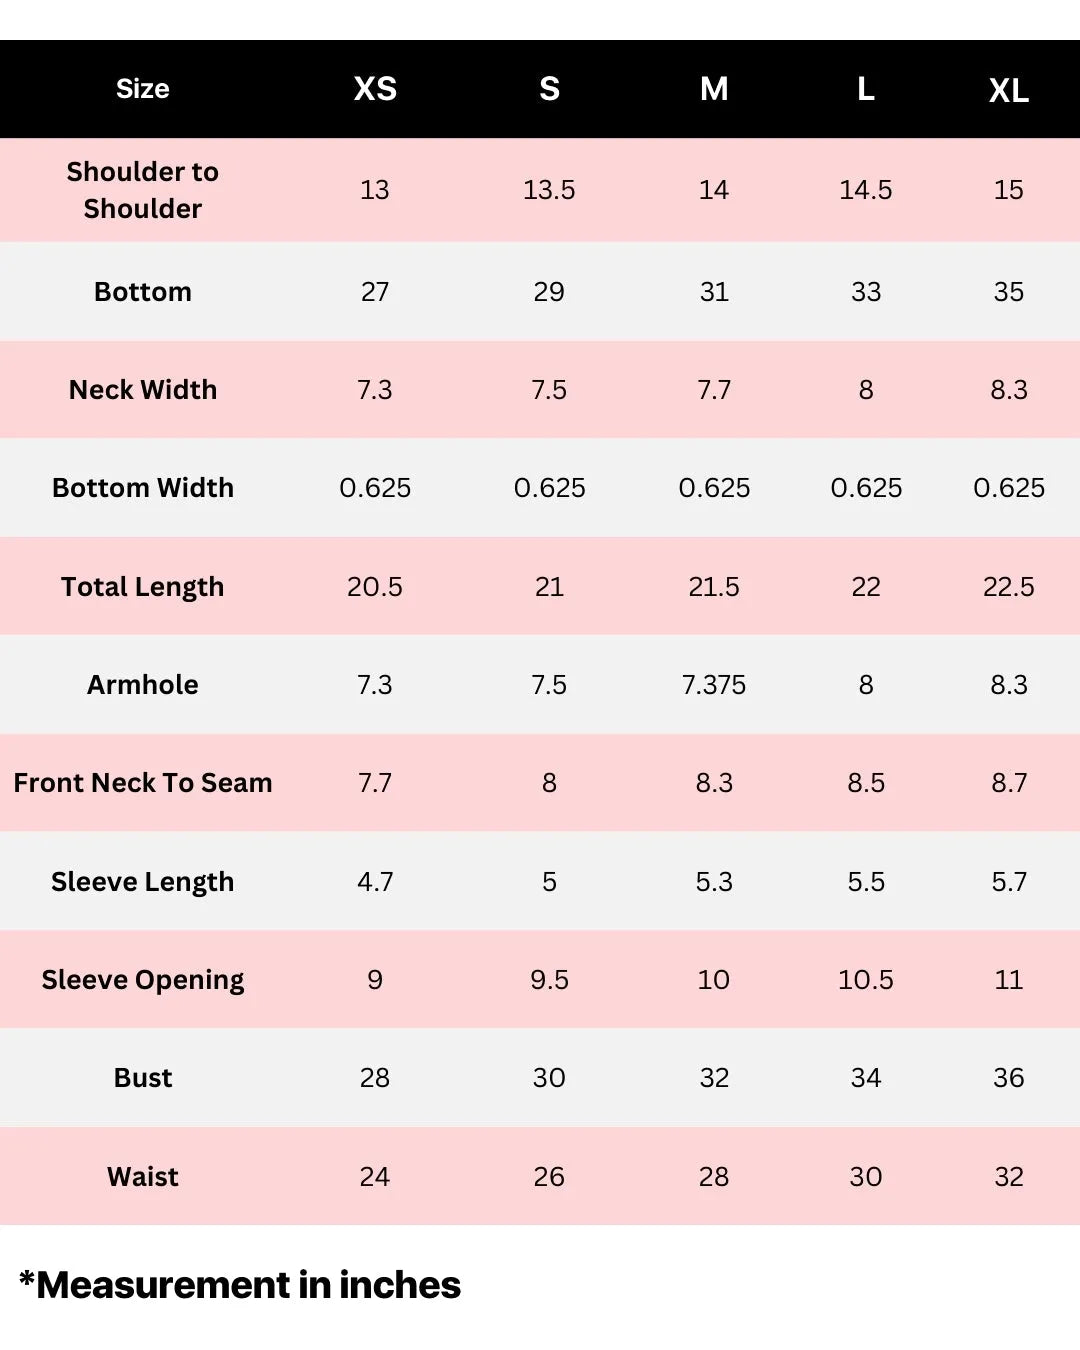The height and width of the screenshot is (1350, 1080).
Task: Click the Bust row label
Action: (143, 1078)
